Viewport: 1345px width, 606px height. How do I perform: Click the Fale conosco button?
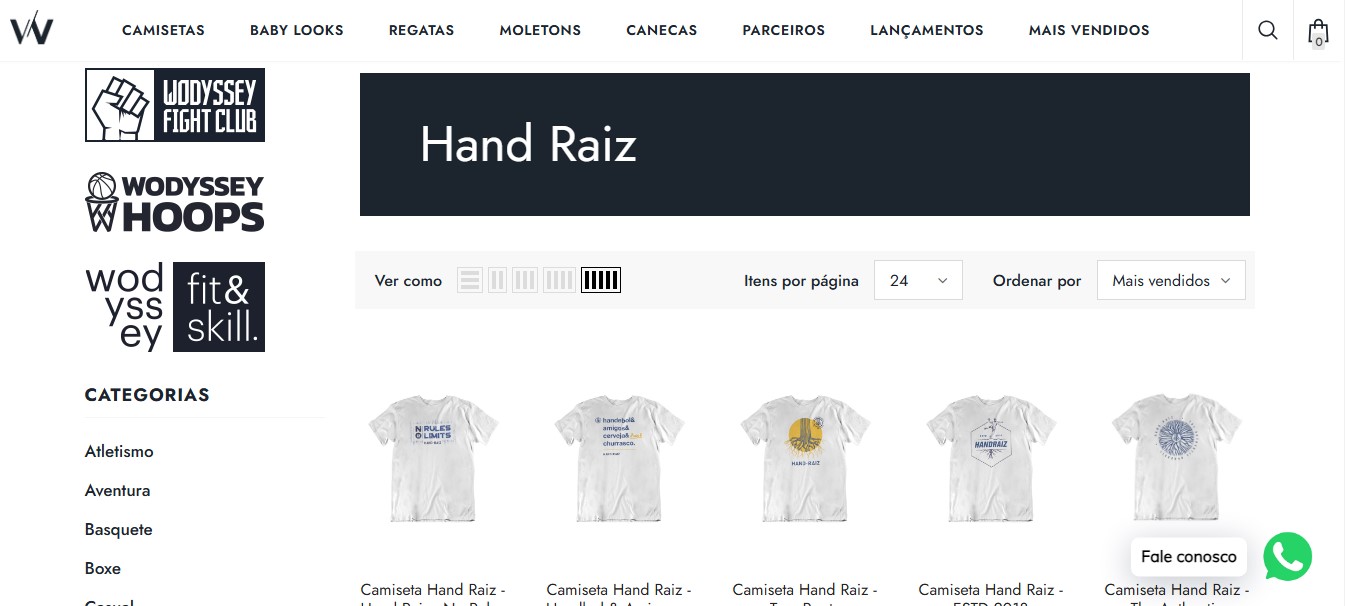pyautogui.click(x=1188, y=557)
